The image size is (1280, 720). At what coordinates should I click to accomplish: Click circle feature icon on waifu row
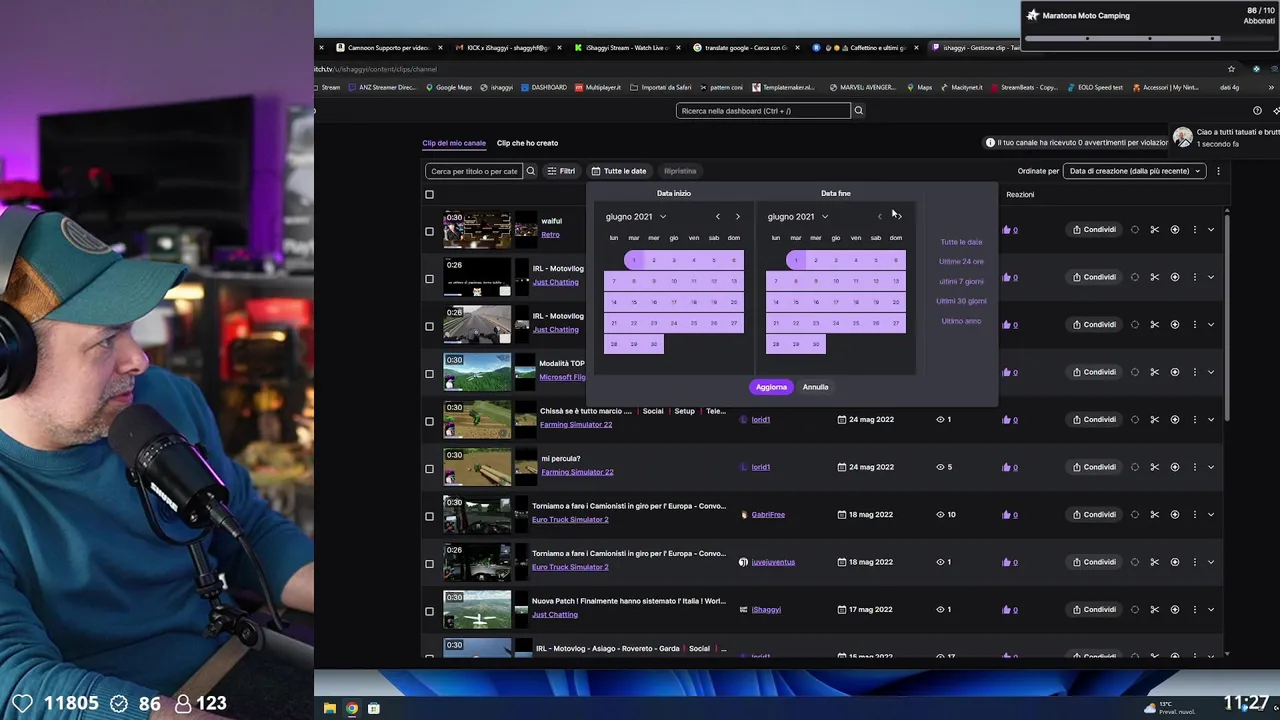1134,229
